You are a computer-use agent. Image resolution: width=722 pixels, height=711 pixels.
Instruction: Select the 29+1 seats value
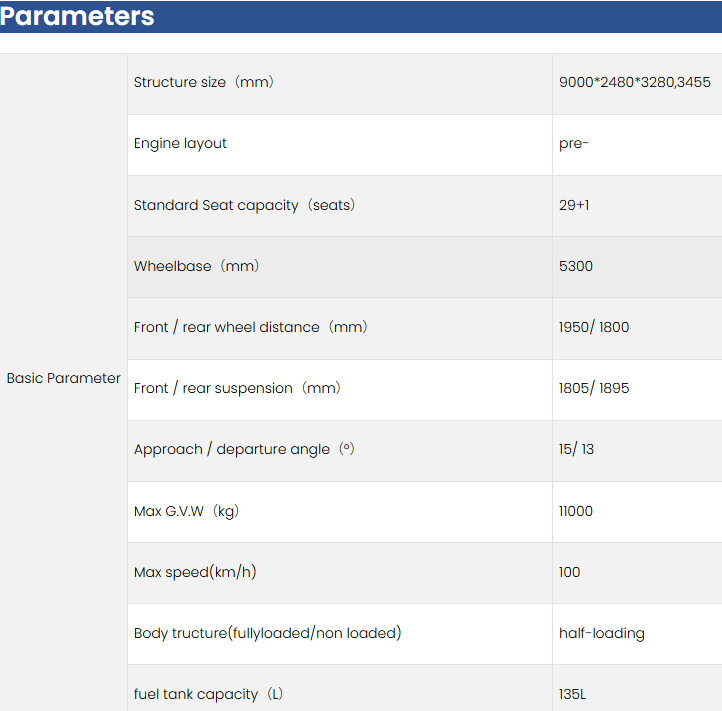(574, 205)
